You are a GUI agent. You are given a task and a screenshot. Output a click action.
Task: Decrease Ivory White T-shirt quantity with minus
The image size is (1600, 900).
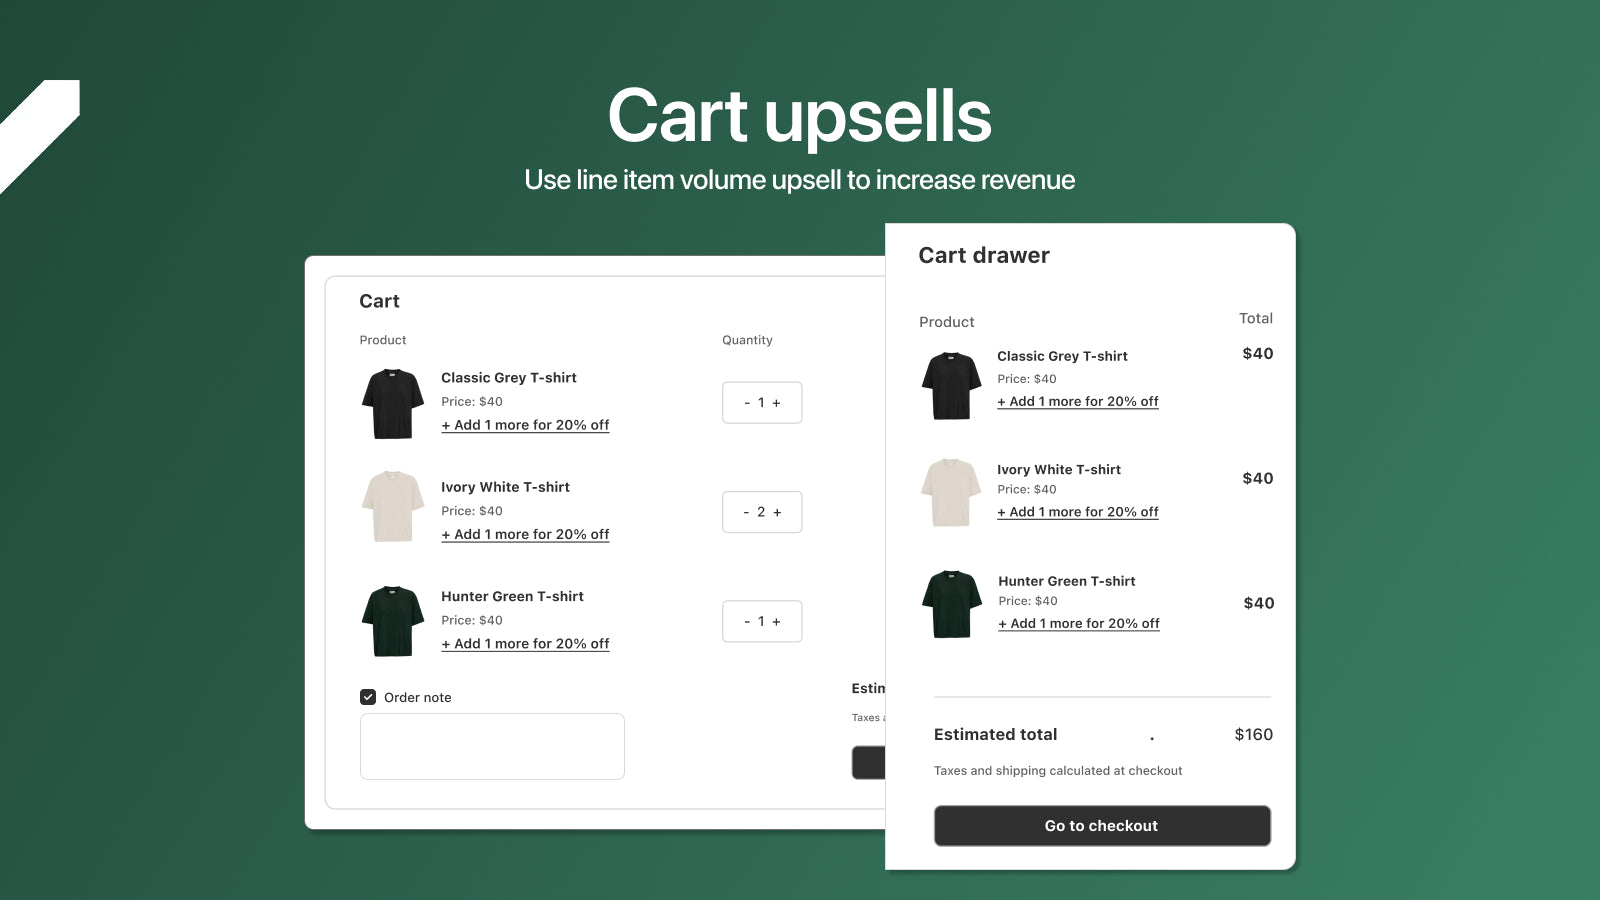coord(747,511)
